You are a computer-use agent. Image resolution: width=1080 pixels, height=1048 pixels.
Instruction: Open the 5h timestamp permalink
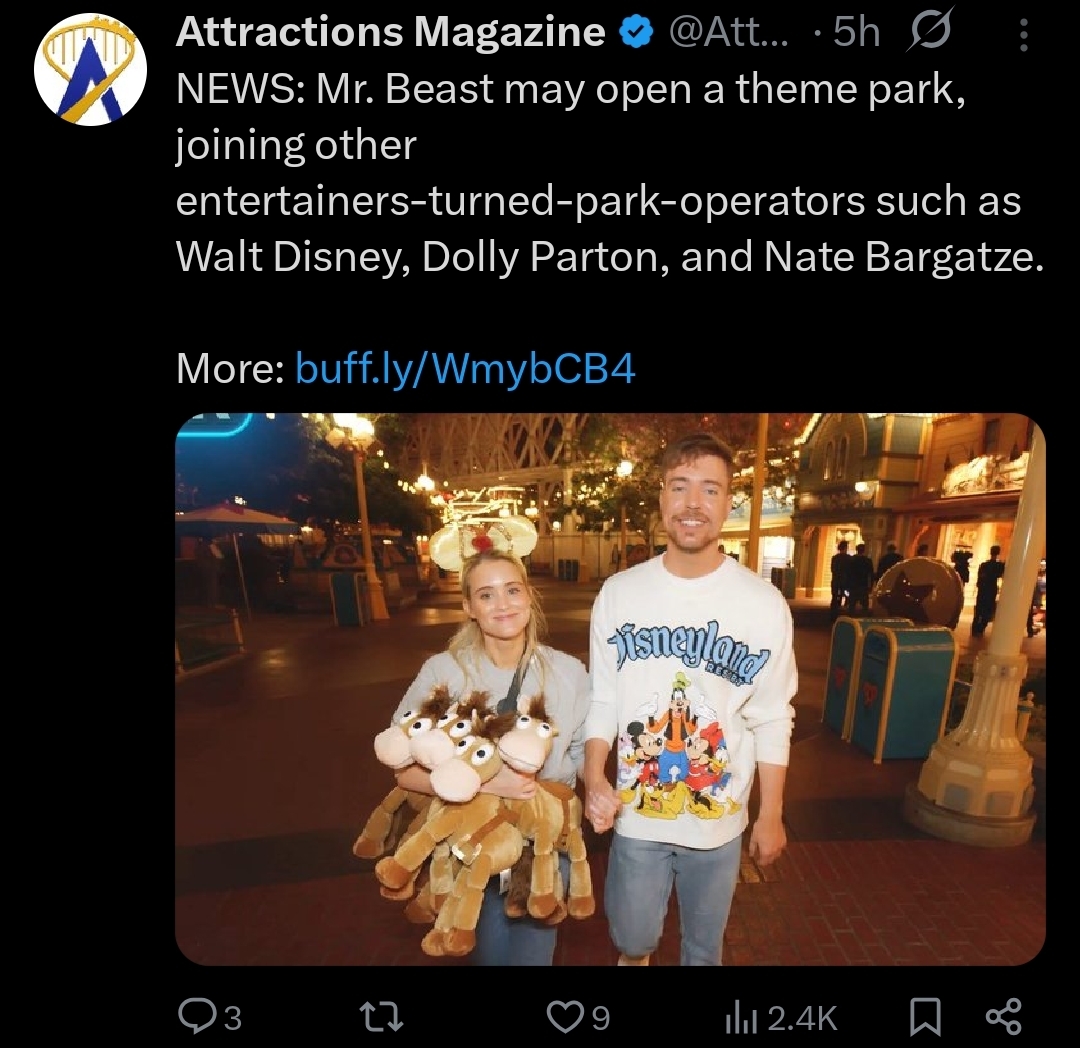[x=856, y=32]
